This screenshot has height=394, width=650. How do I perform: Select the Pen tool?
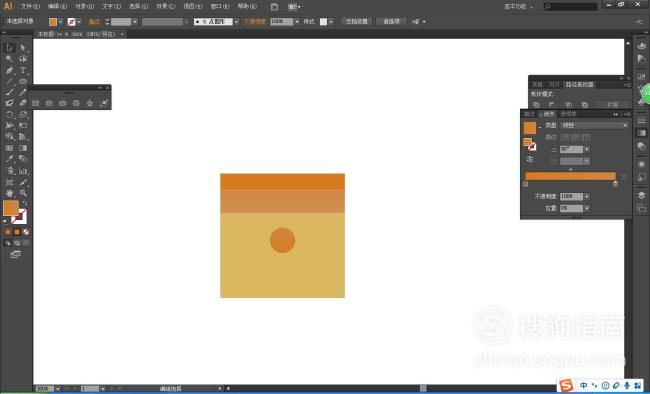click(9, 70)
